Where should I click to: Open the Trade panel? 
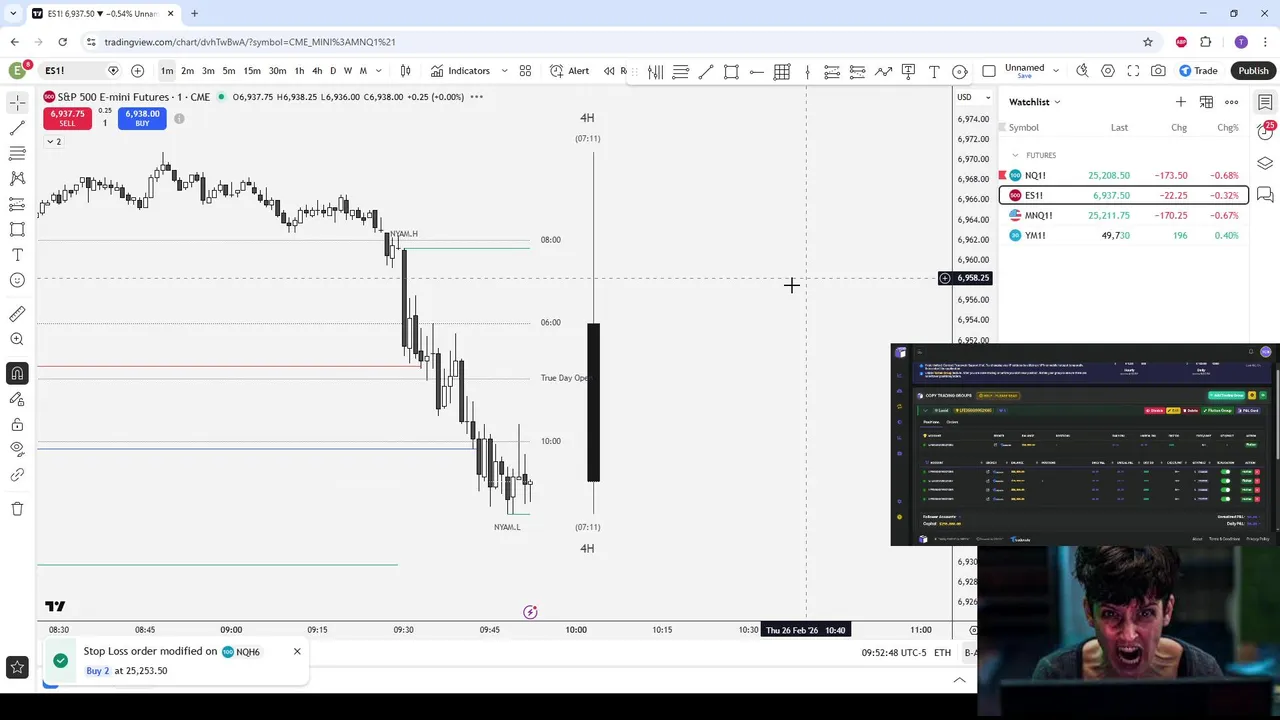tap(1198, 71)
